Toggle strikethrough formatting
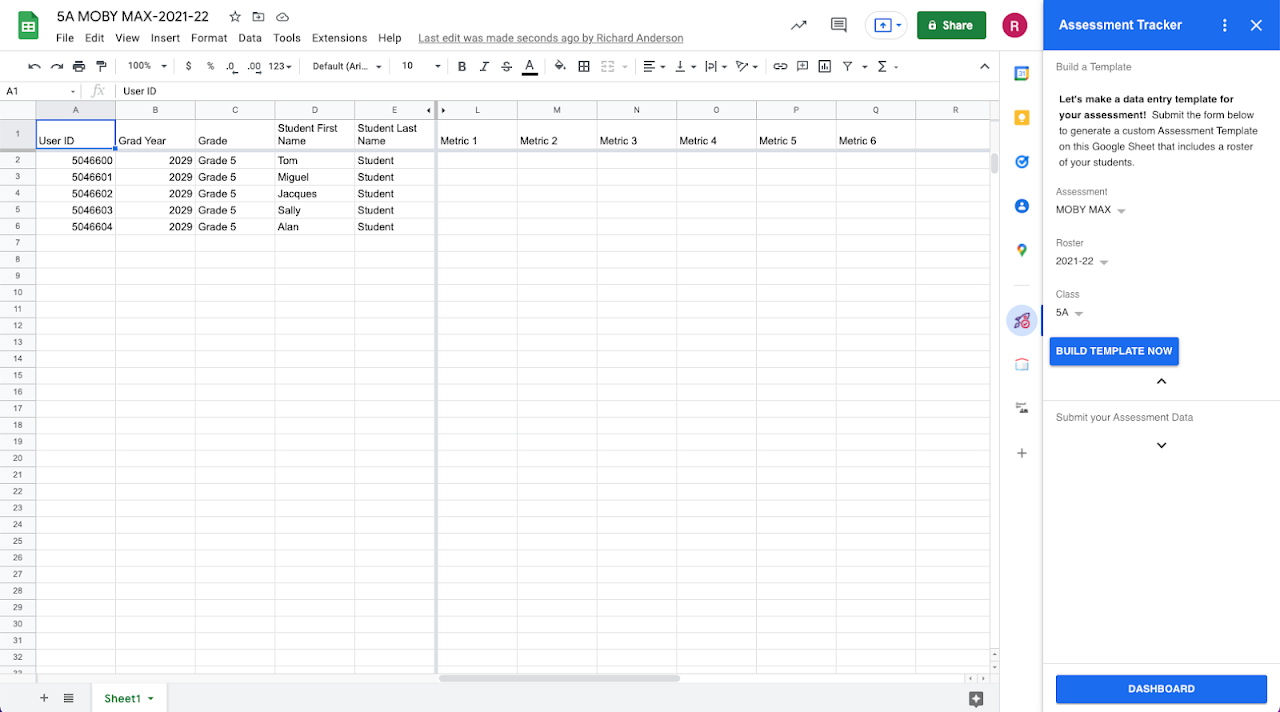 click(507, 66)
